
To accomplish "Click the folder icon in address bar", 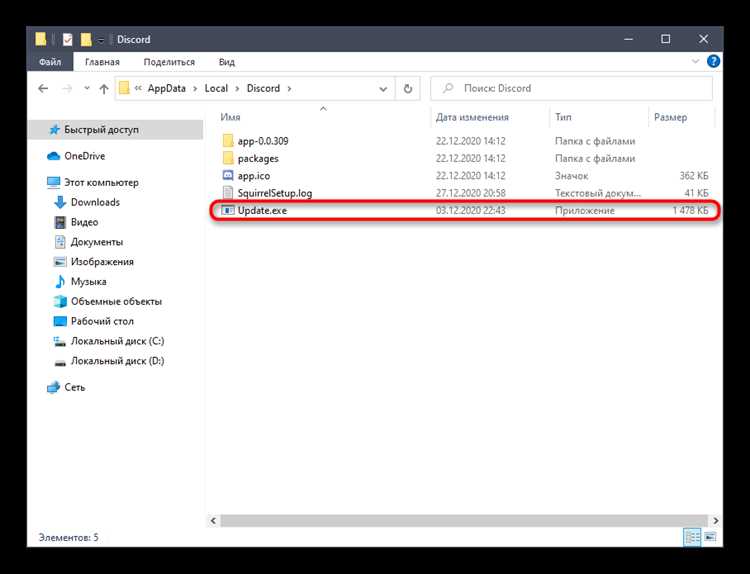I will point(124,88).
